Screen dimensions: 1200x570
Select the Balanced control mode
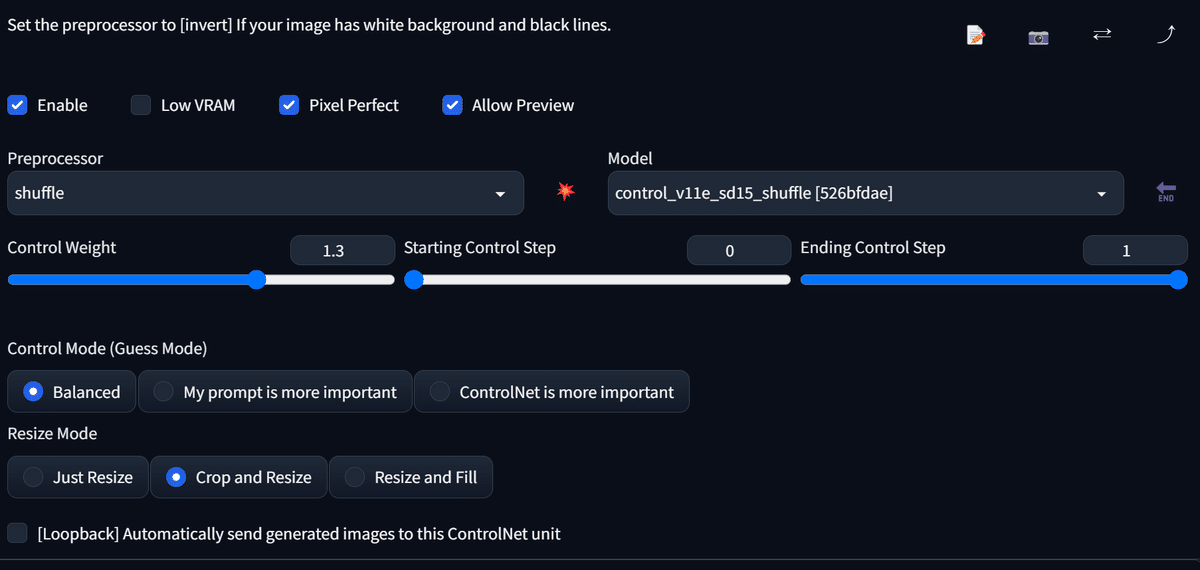pos(72,392)
